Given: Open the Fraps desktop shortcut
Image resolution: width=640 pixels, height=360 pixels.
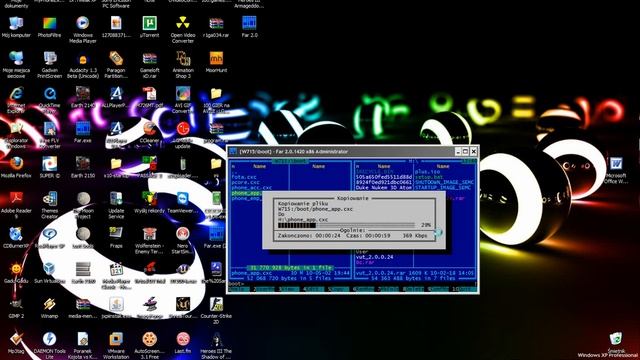Looking at the screenshot, I should 116,238.
